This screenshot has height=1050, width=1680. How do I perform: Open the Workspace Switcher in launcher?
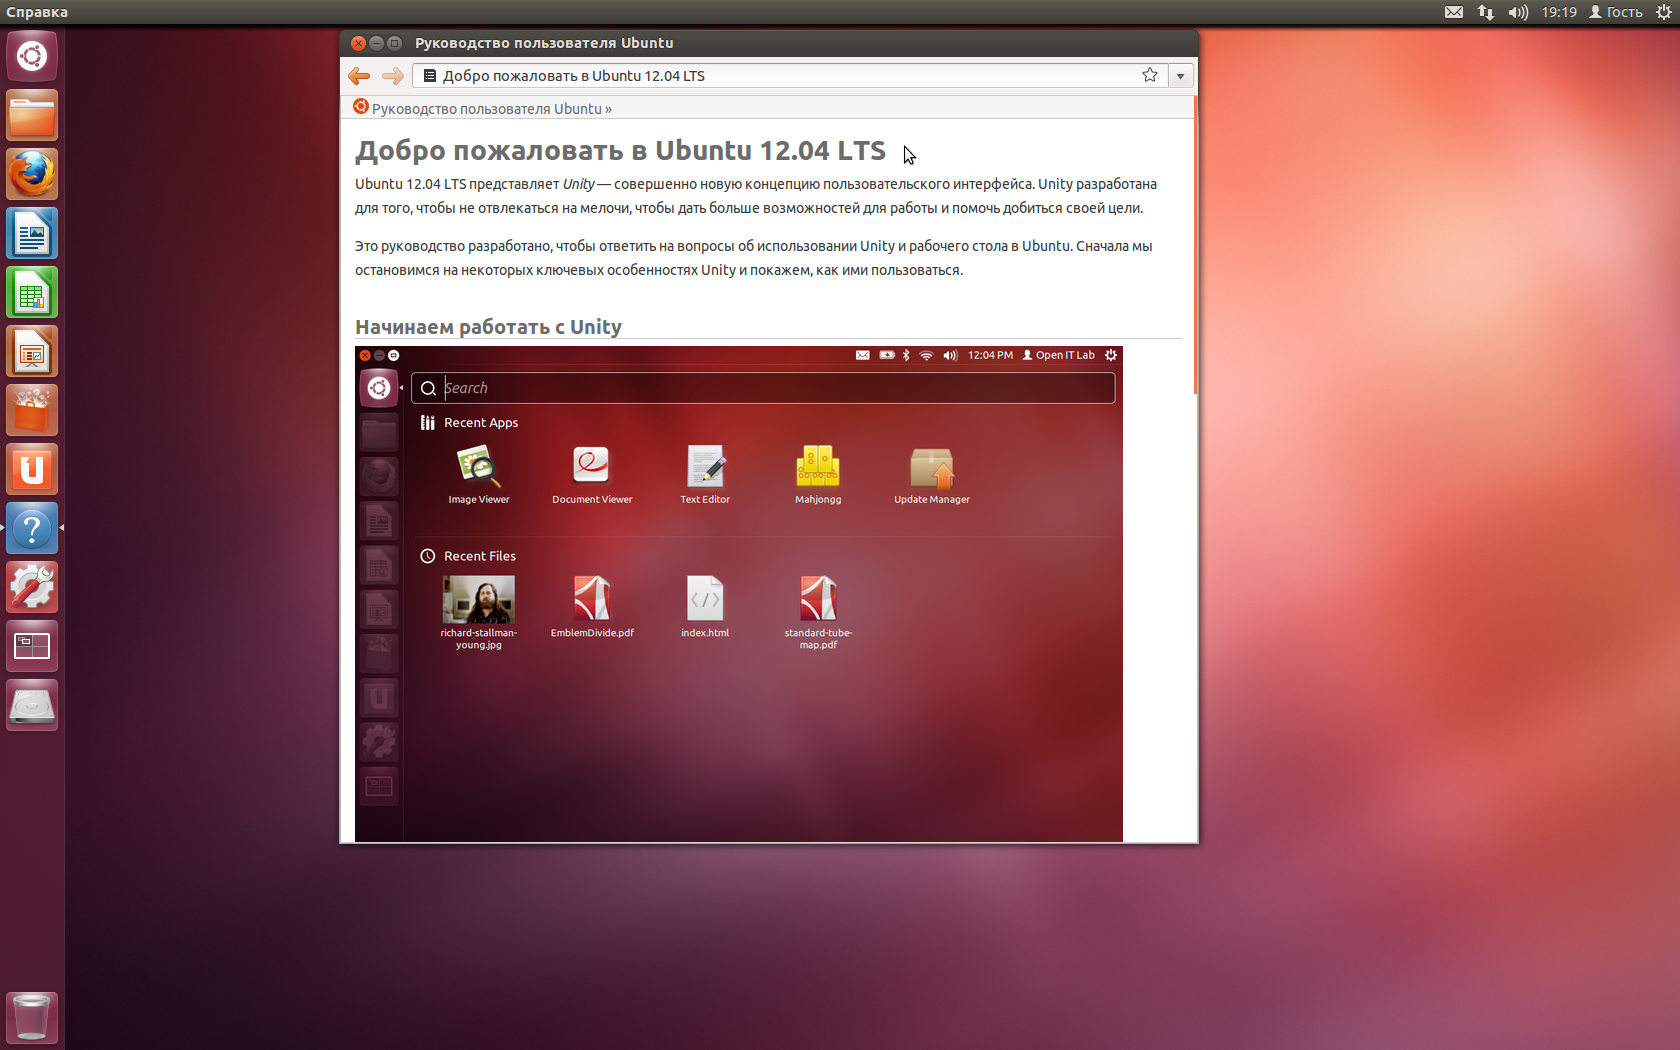point(32,647)
